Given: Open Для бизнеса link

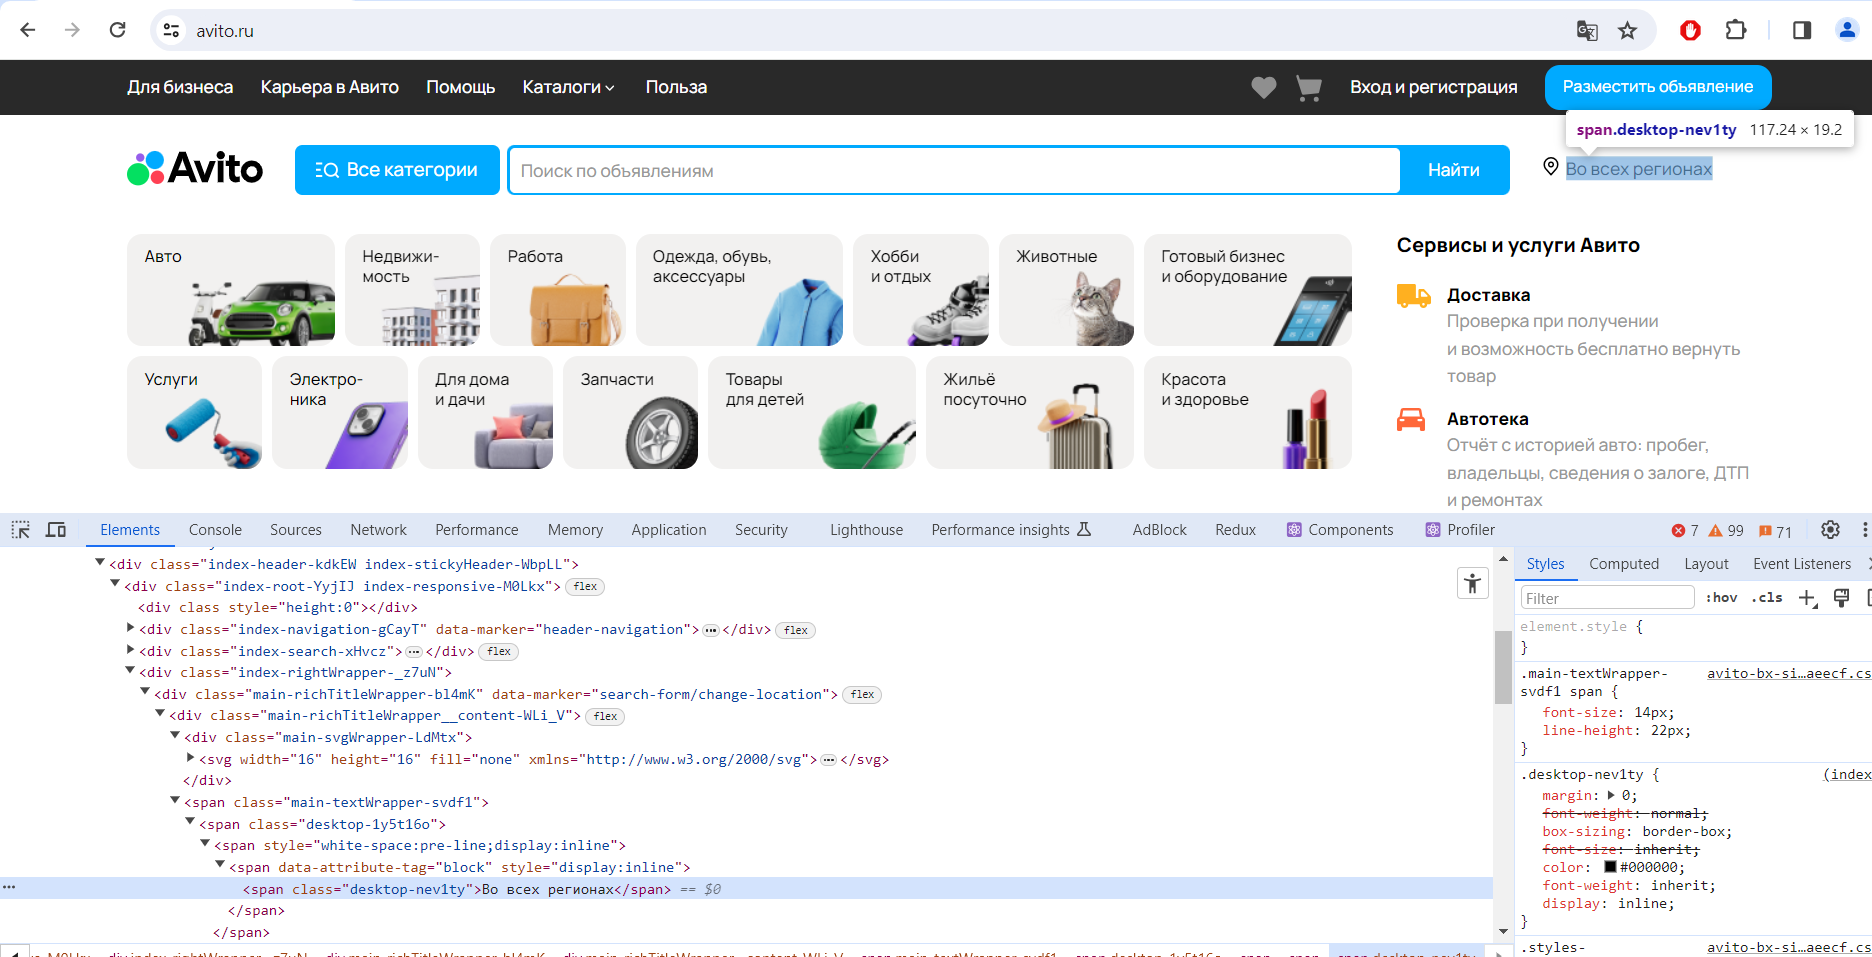Looking at the screenshot, I should pyautogui.click(x=180, y=88).
